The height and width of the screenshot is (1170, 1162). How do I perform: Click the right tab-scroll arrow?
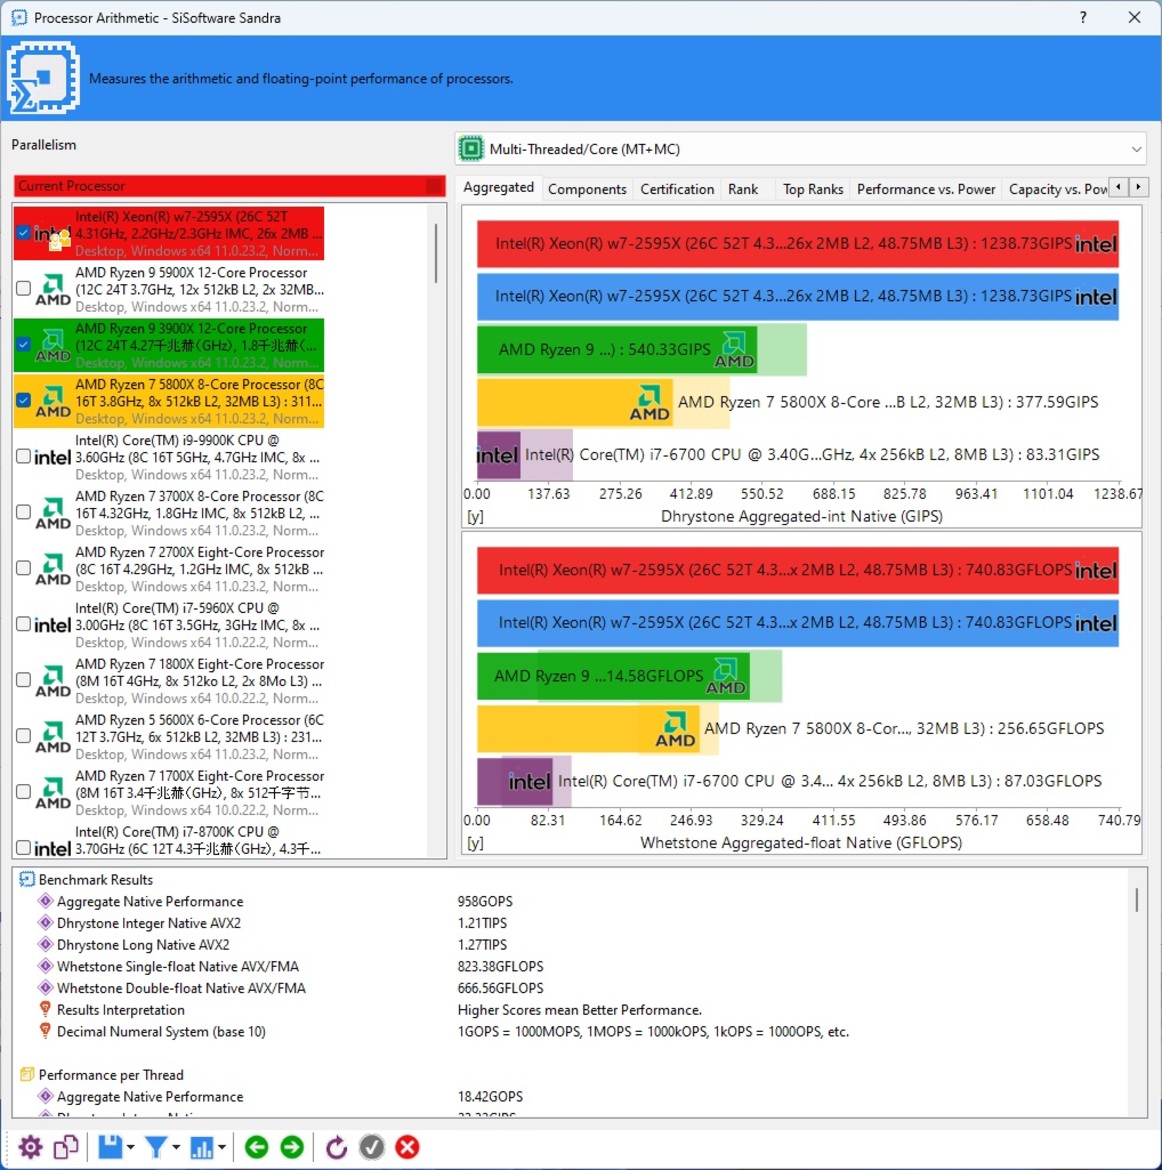(1138, 187)
